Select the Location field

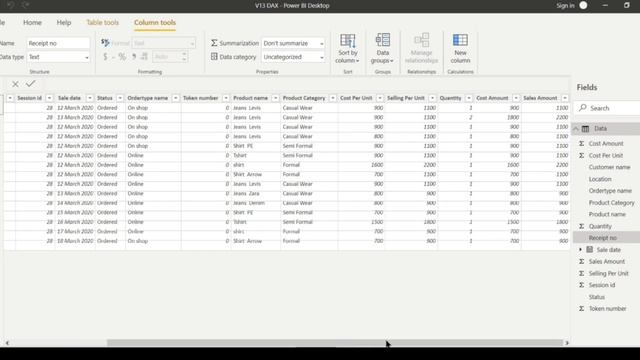click(x=600, y=179)
